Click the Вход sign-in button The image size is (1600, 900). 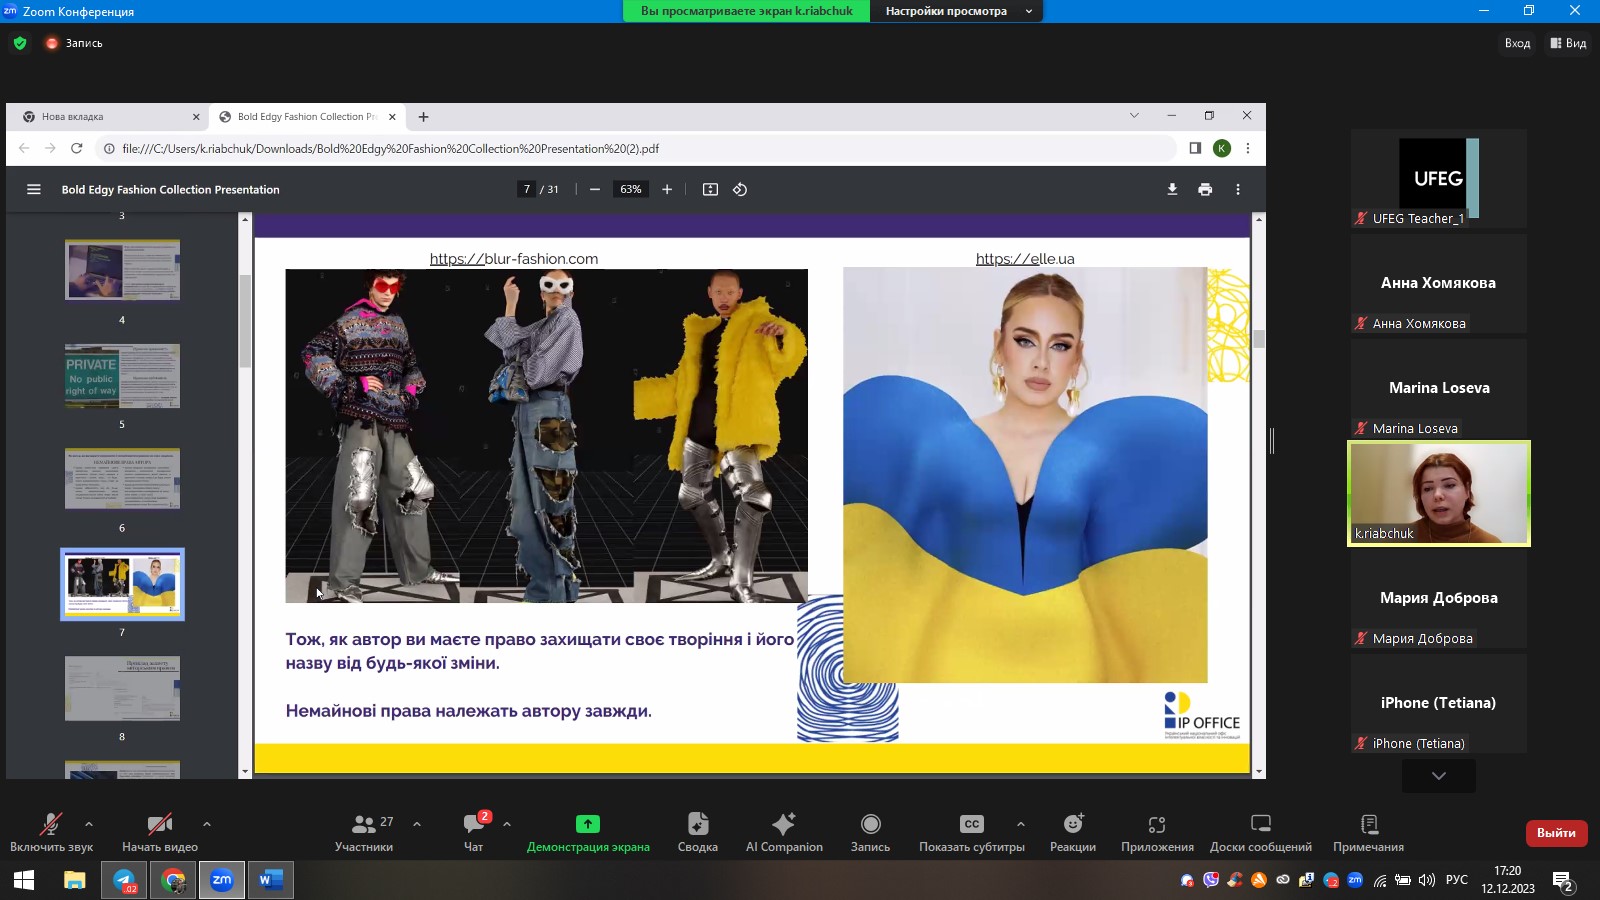pyautogui.click(x=1517, y=43)
